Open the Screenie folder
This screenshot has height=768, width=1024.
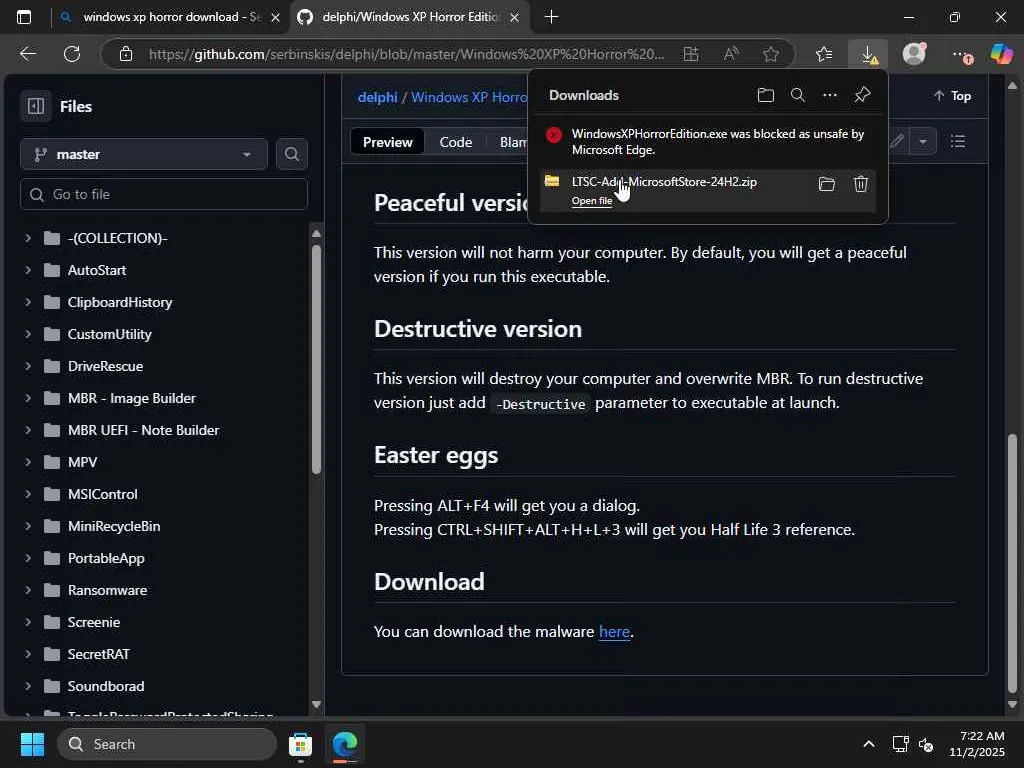[93, 622]
